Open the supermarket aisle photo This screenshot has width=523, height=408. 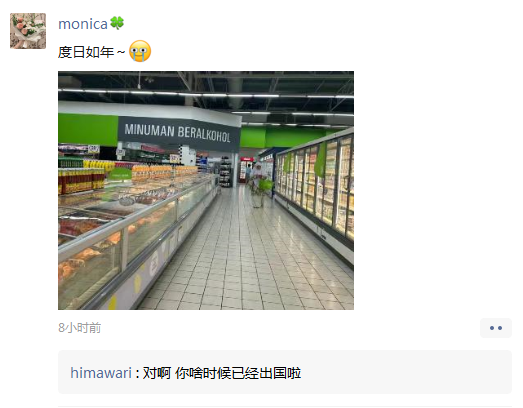click(206, 190)
